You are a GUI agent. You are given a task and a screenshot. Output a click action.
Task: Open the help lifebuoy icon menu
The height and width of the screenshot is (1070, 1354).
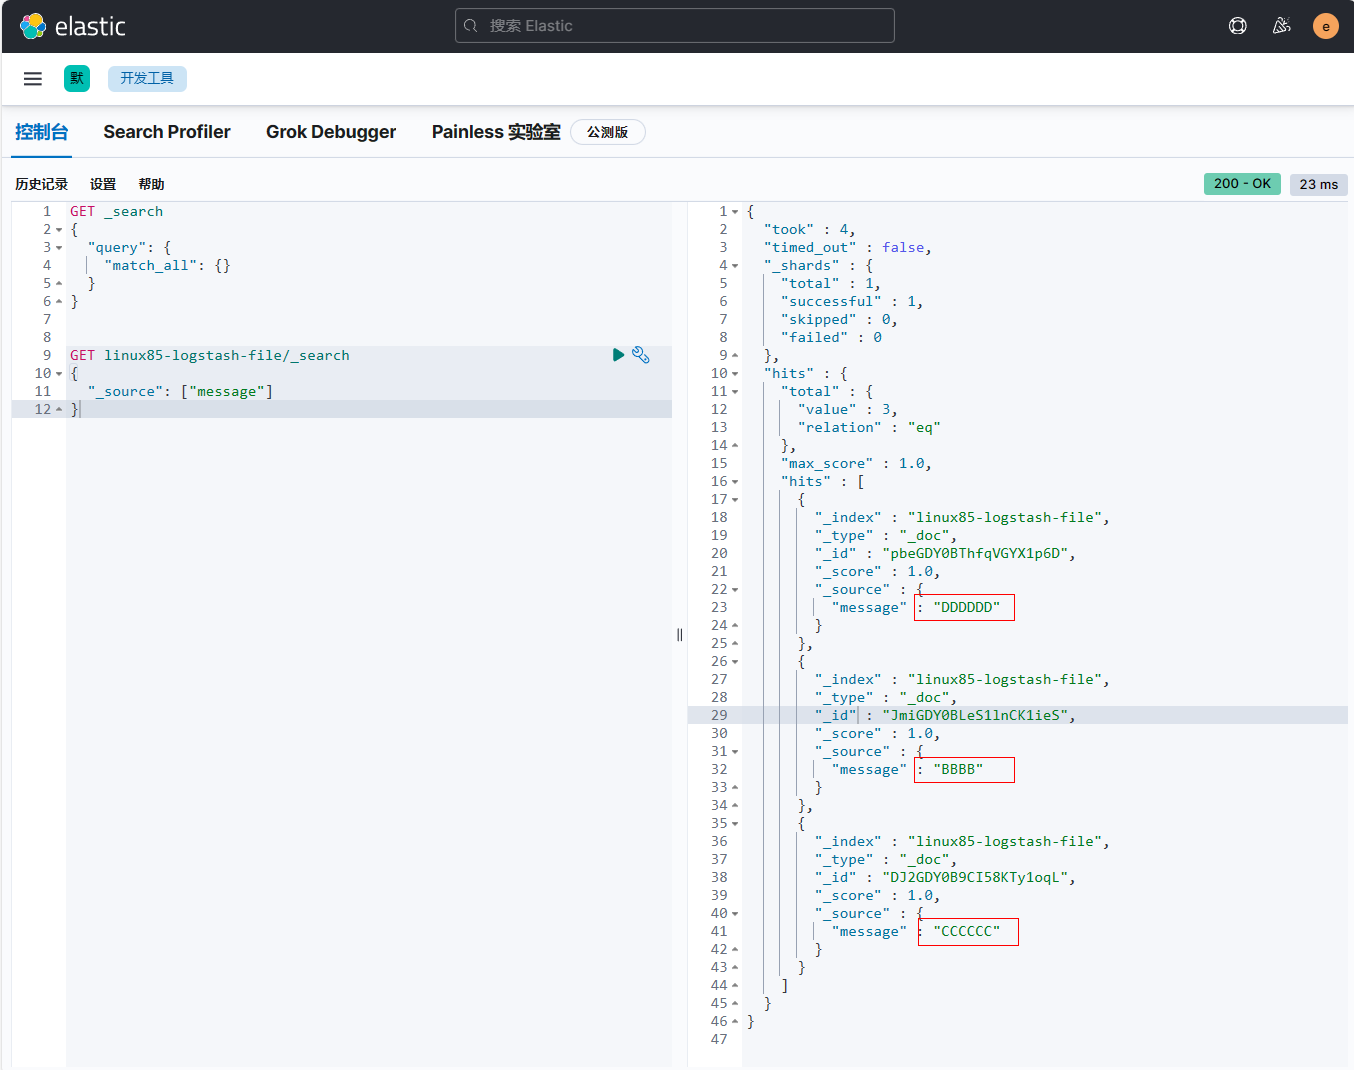[1237, 26]
